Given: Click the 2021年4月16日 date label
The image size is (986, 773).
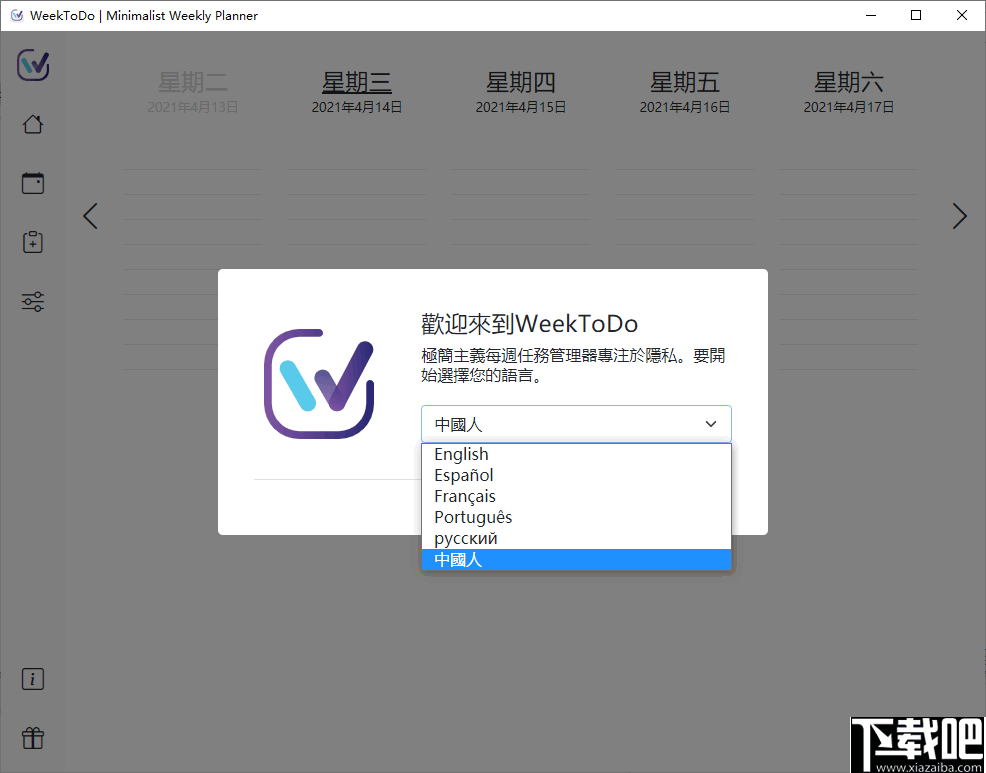Looking at the screenshot, I should (x=684, y=105).
